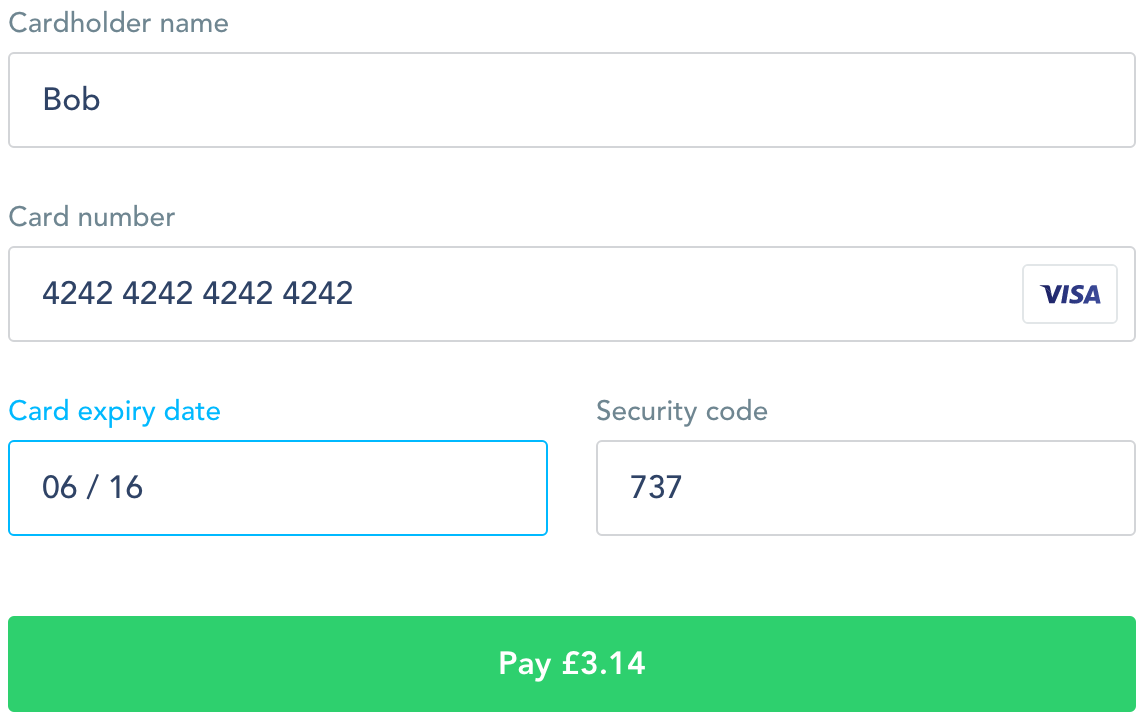Click the card number 4242 4242 4242 4242

pyautogui.click(x=197, y=293)
